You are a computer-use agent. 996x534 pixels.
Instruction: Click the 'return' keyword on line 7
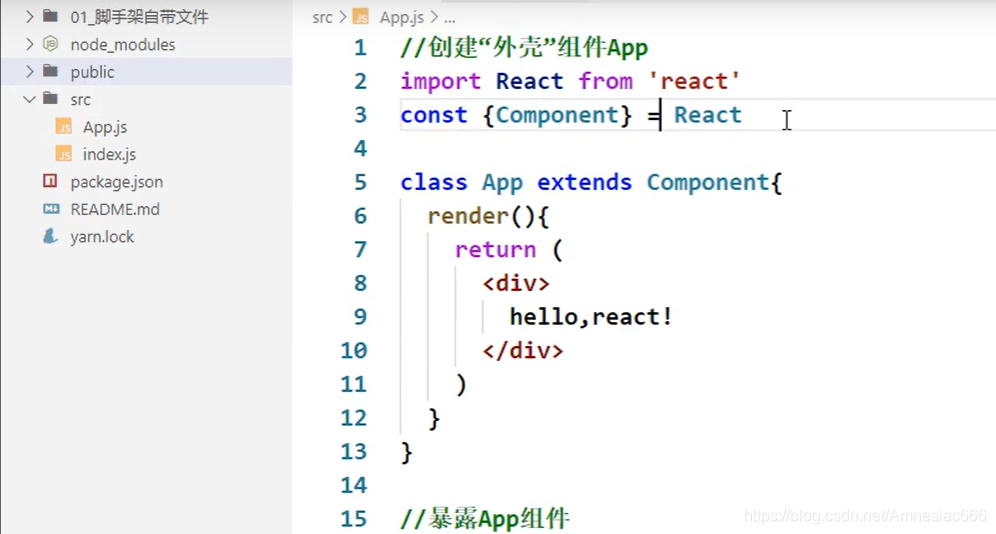coord(495,250)
